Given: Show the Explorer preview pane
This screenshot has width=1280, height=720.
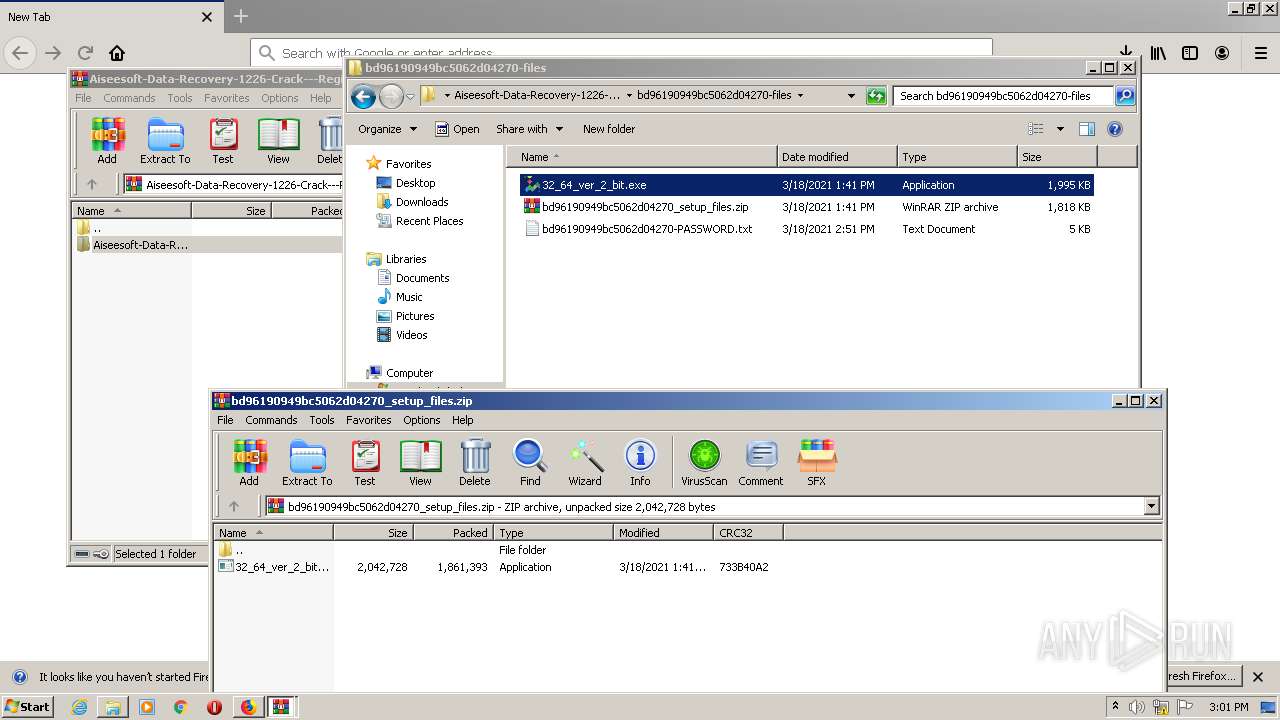Looking at the screenshot, I should click(1087, 129).
